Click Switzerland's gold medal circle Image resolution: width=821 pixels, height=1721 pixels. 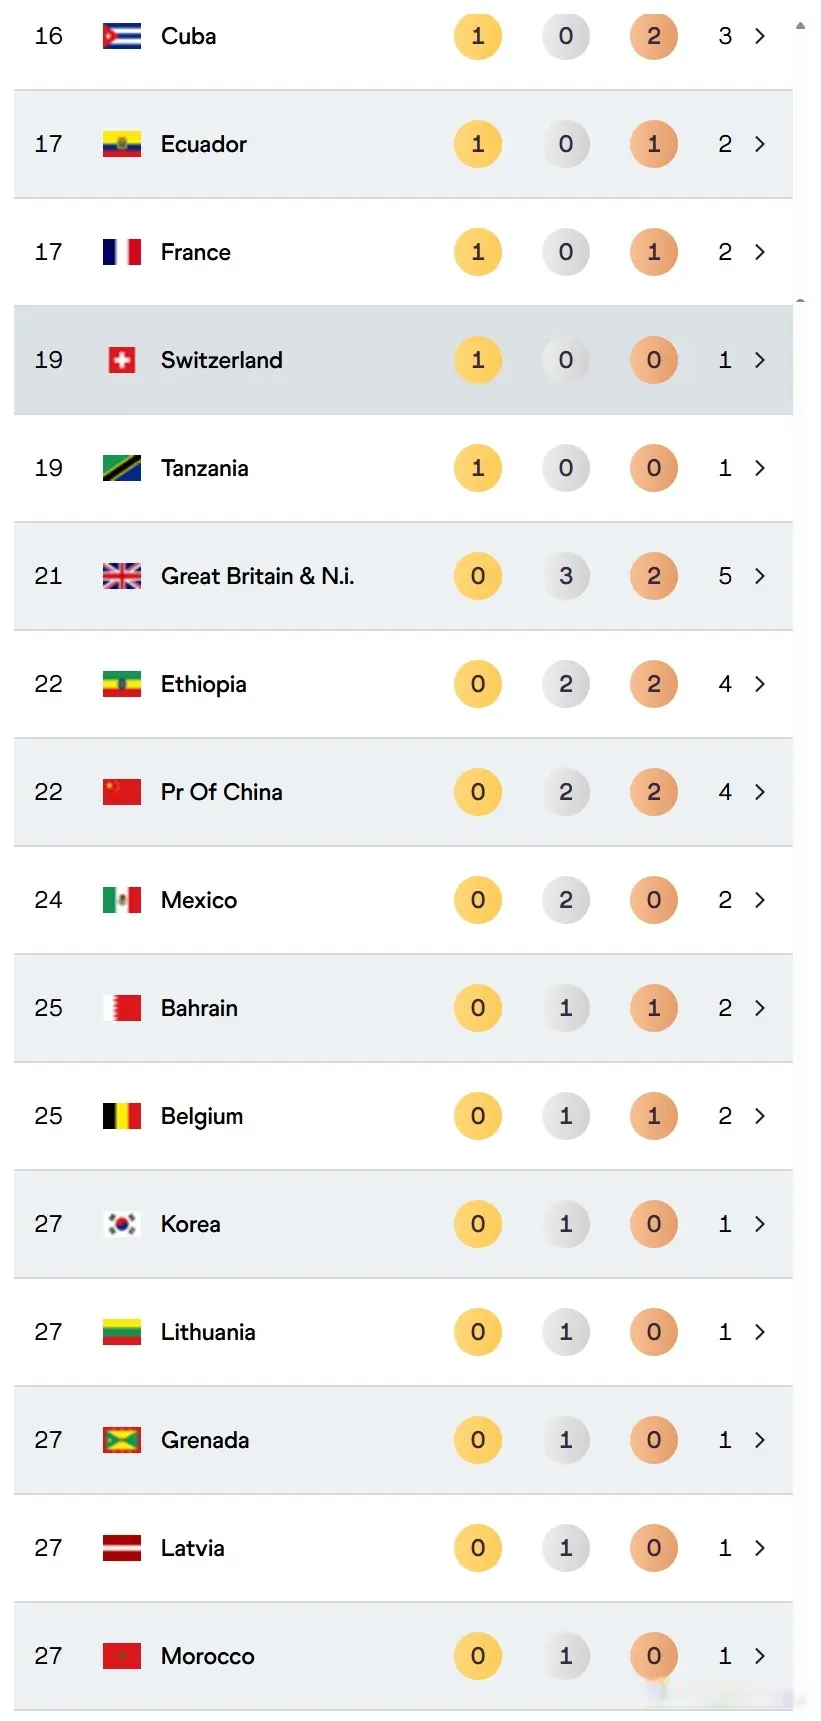tap(478, 360)
